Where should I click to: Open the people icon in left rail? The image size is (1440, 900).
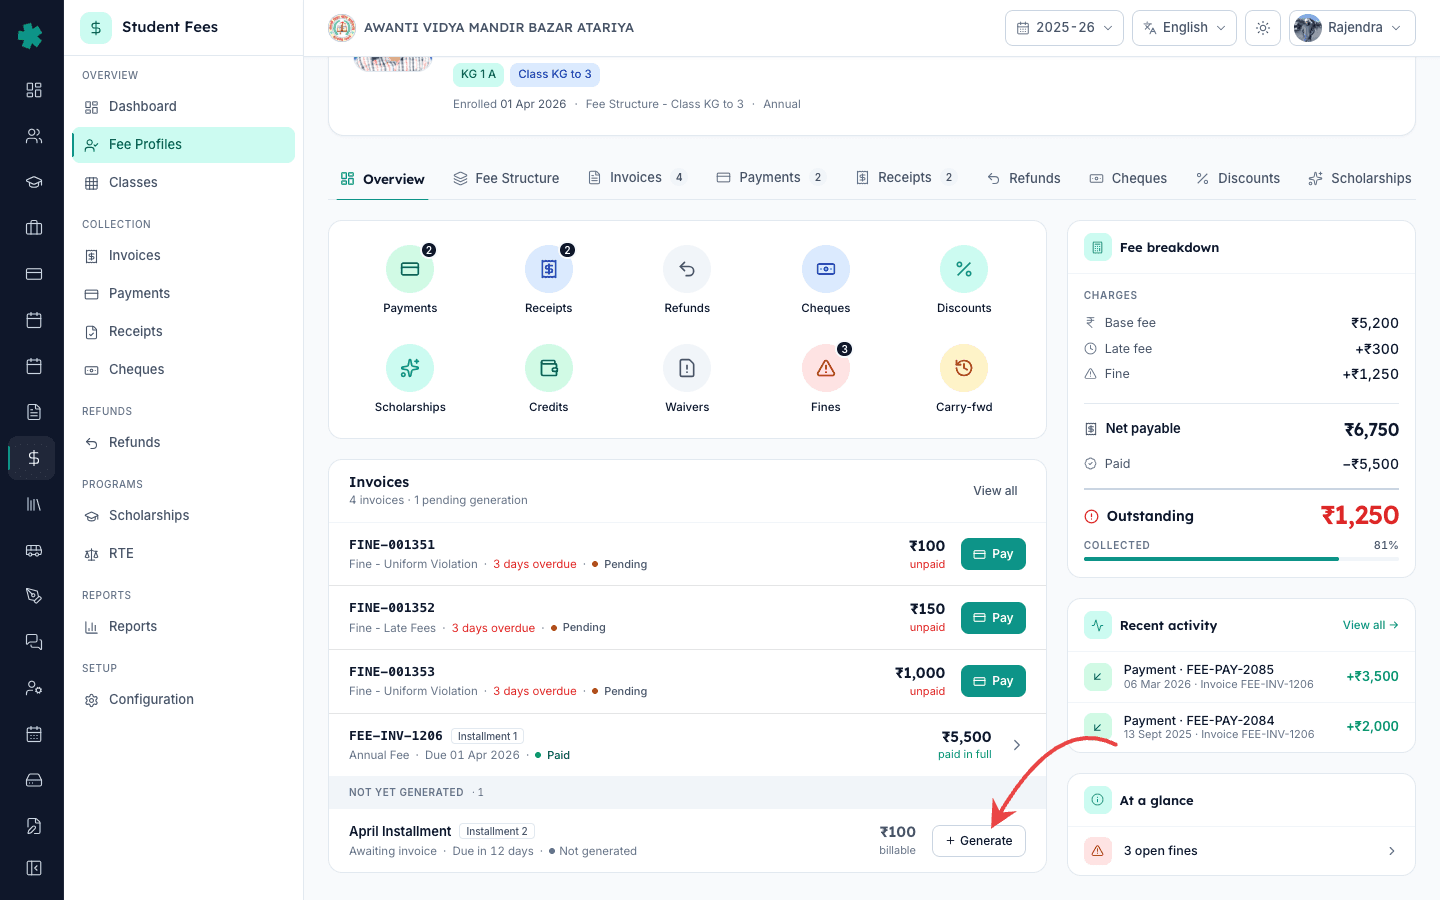point(33,136)
